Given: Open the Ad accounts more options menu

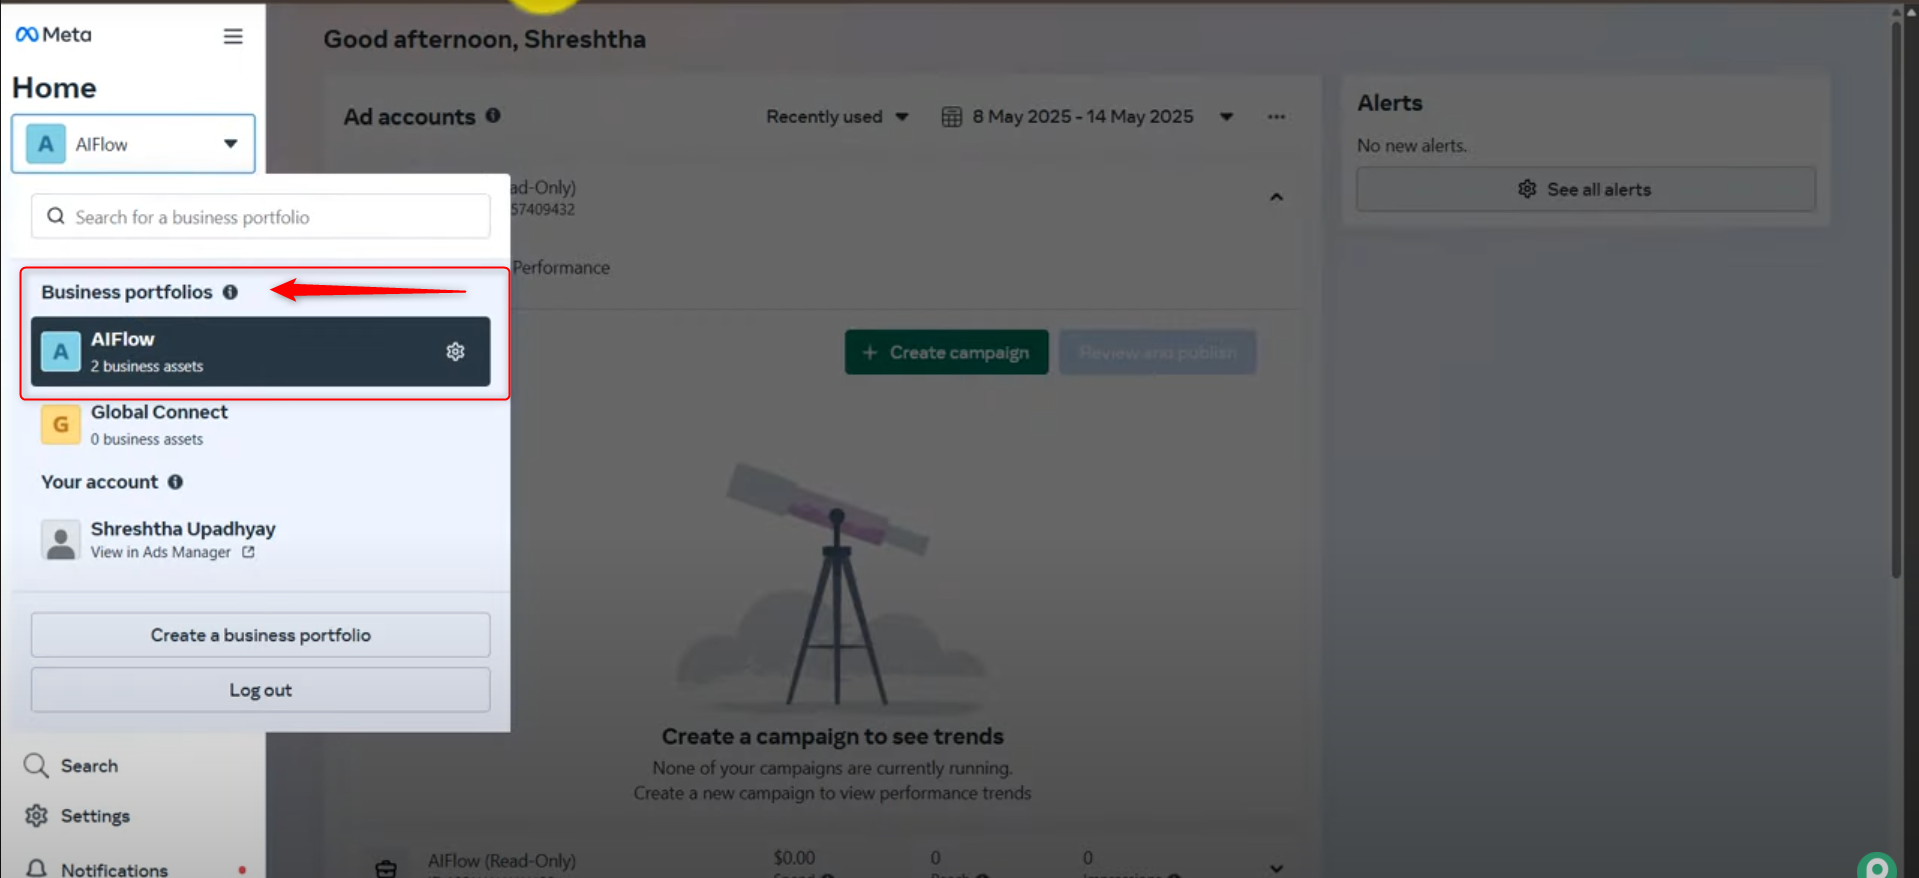Looking at the screenshot, I should 1276,117.
